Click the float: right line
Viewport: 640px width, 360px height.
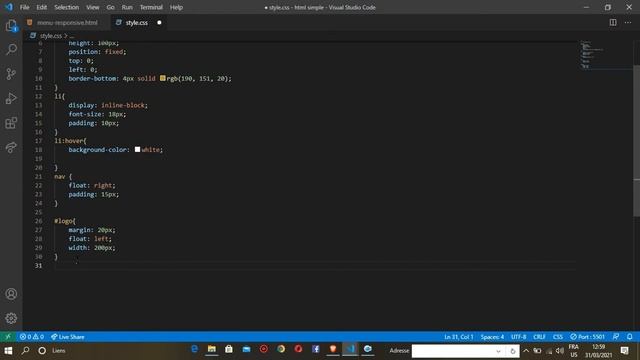[x=92, y=185]
